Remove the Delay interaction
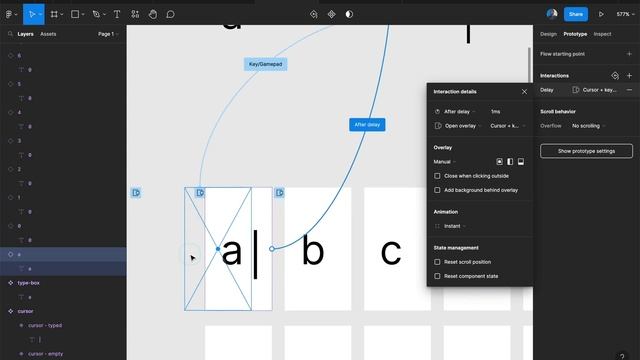Image resolution: width=640 pixels, height=360 pixels. click(x=629, y=90)
